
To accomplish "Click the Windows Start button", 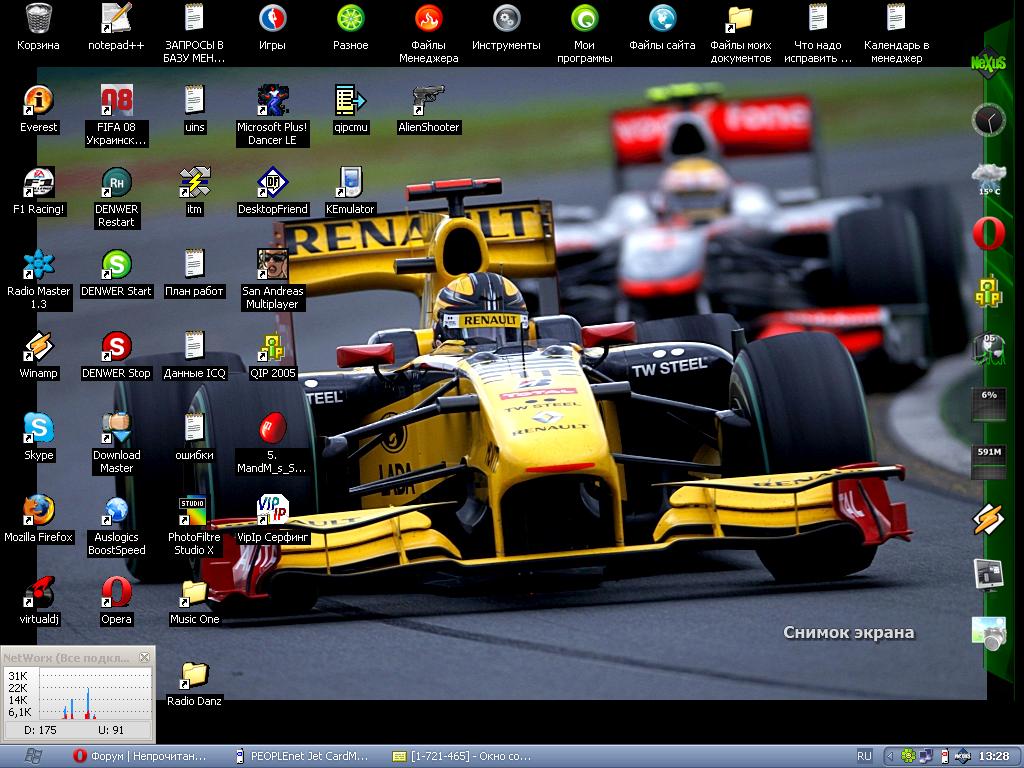I will pos(31,756).
